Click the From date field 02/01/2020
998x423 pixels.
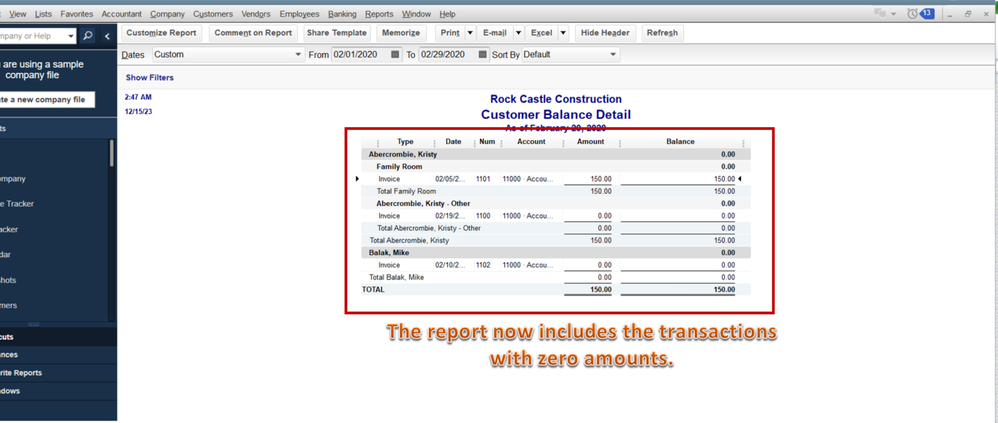click(360, 55)
